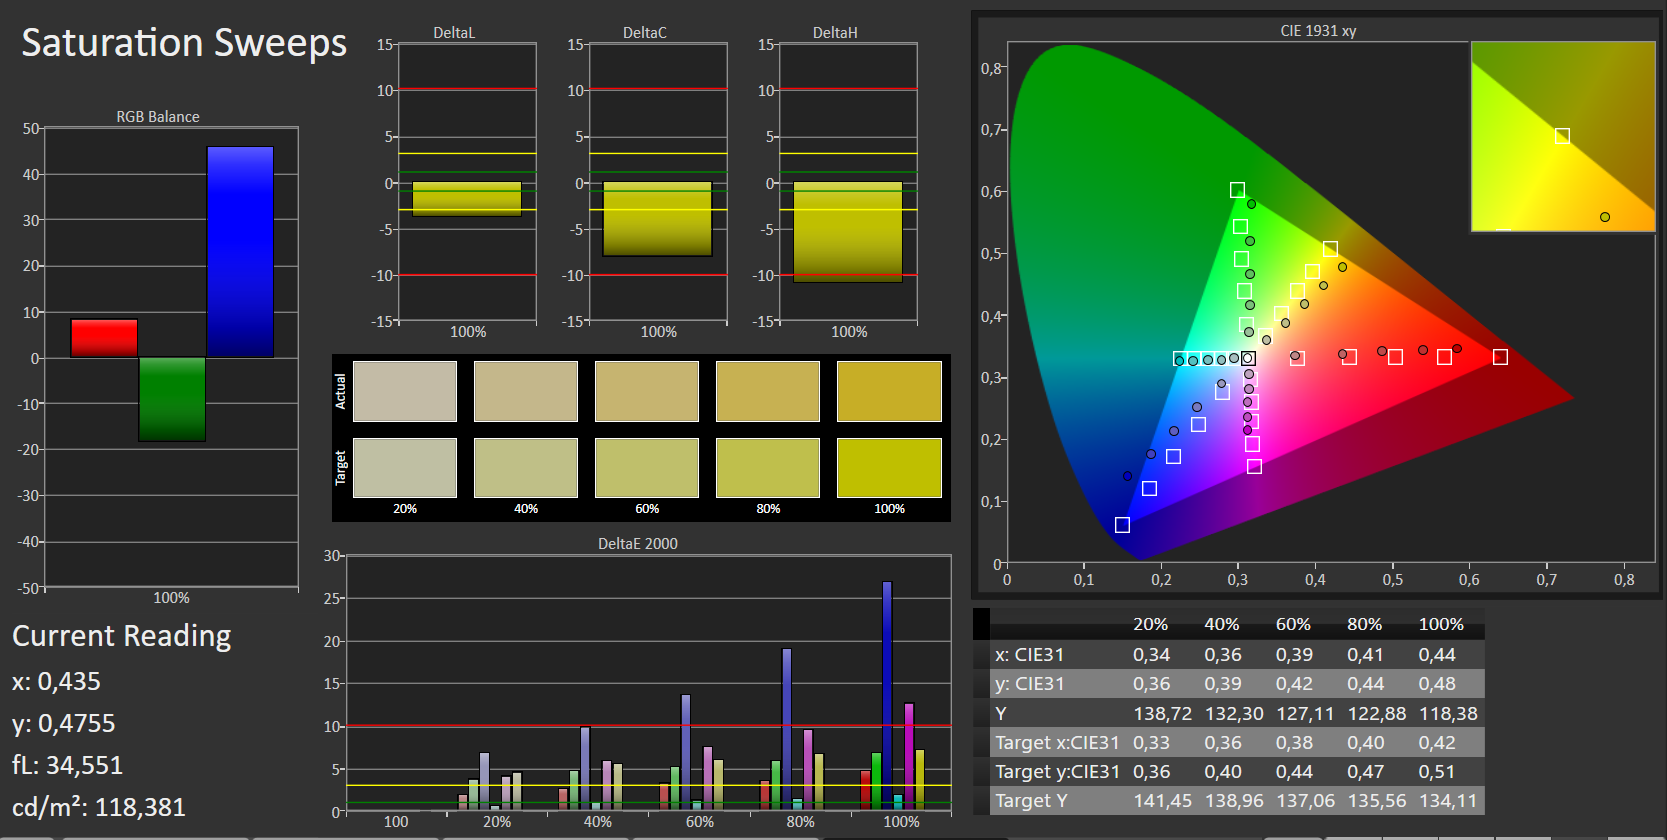Select the x: CIE31 row label
Viewport: 1667px width, 840px height.
pos(1029,654)
